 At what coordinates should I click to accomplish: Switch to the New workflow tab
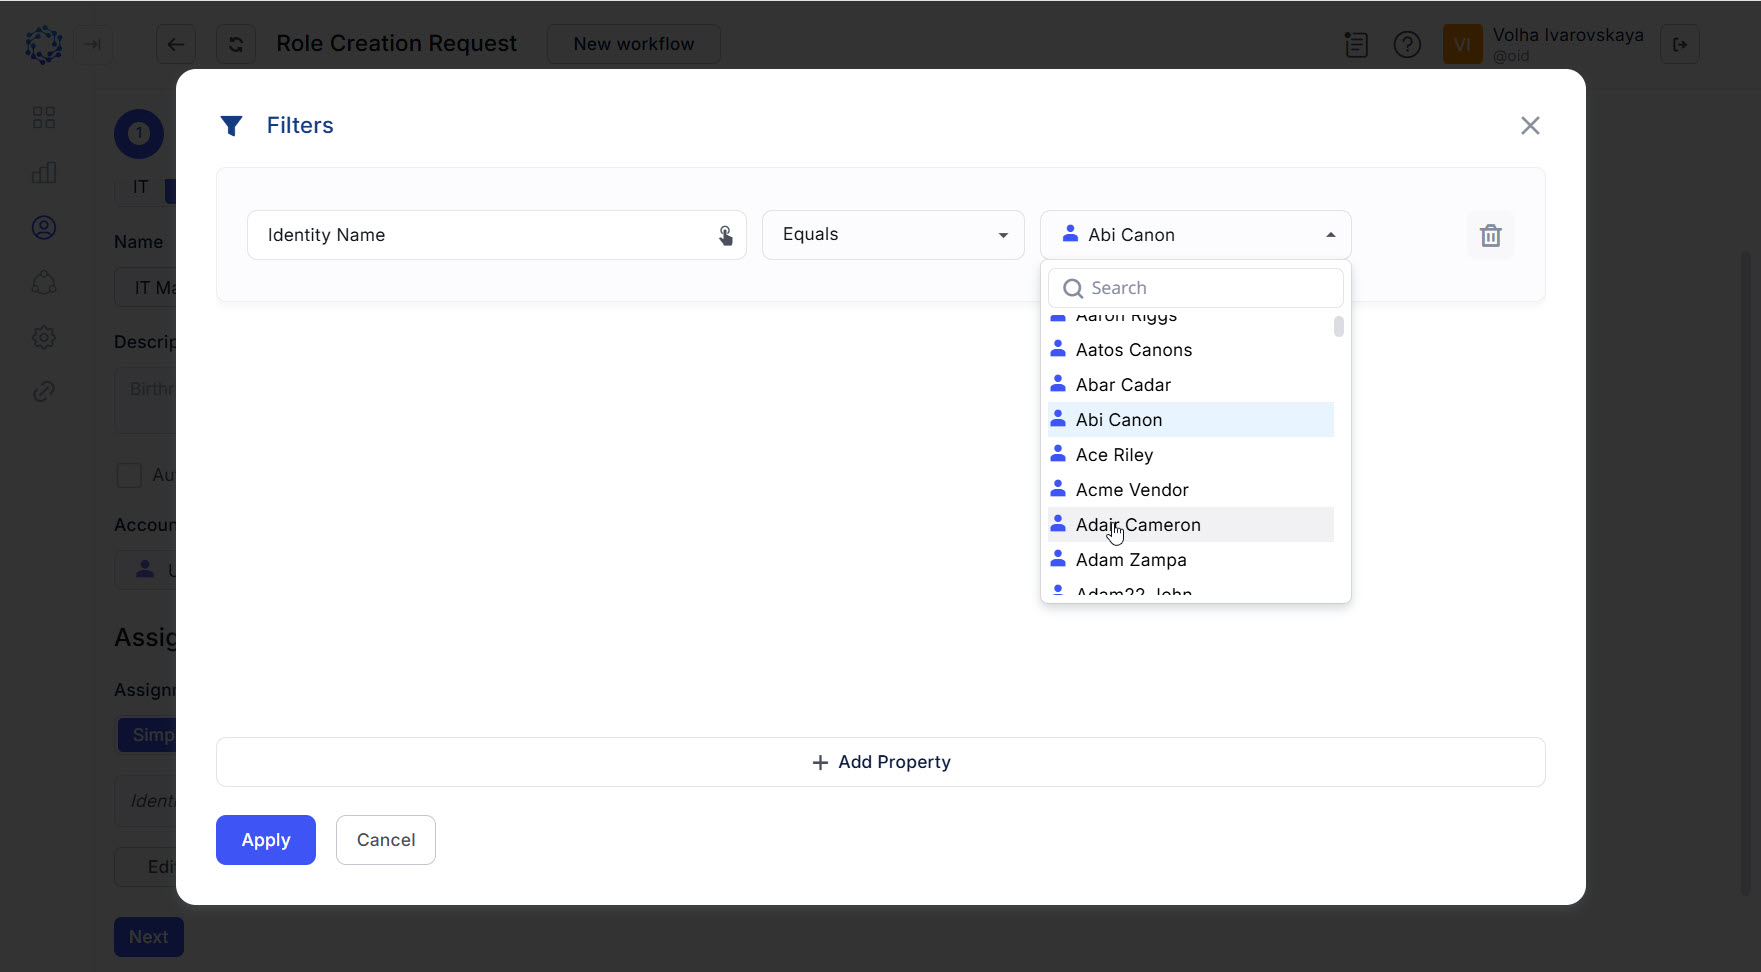pos(633,44)
